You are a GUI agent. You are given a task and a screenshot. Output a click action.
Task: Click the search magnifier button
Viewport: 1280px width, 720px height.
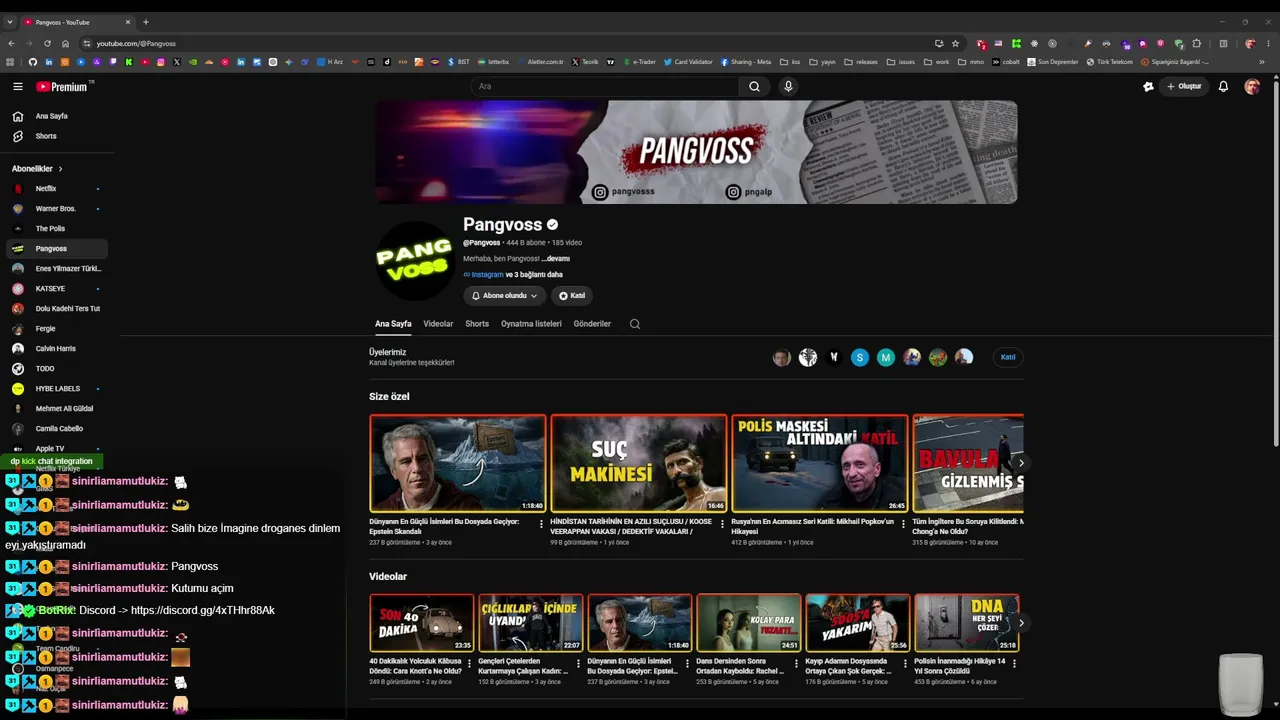click(754, 86)
